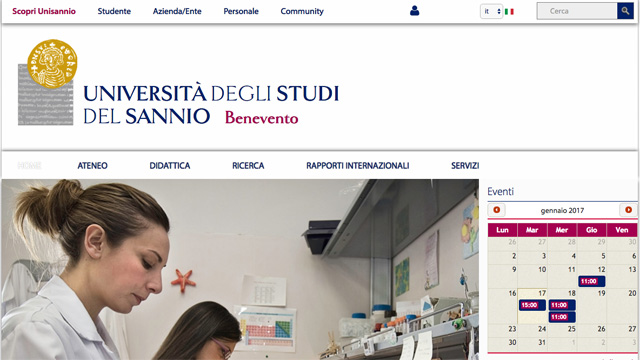The image size is (640, 360).
Task: Click the Italian flag icon
Action: [x=509, y=11]
